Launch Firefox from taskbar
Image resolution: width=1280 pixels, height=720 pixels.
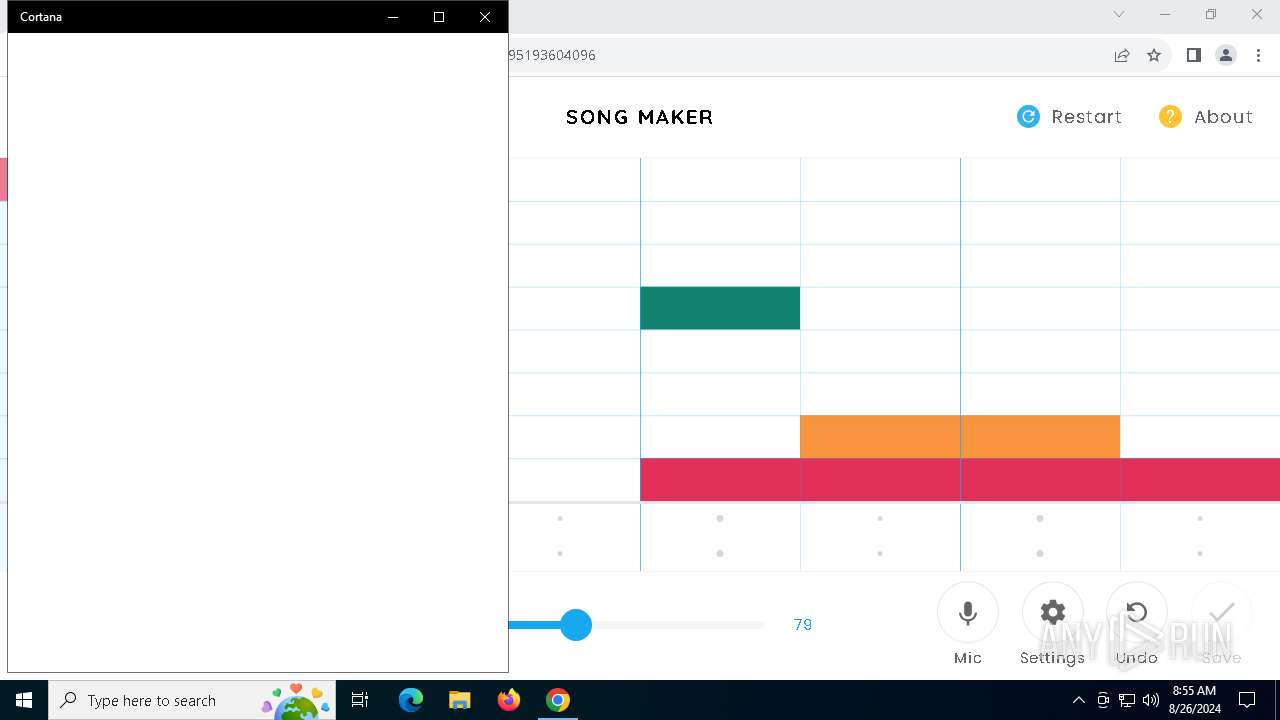click(x=509, y=700)
